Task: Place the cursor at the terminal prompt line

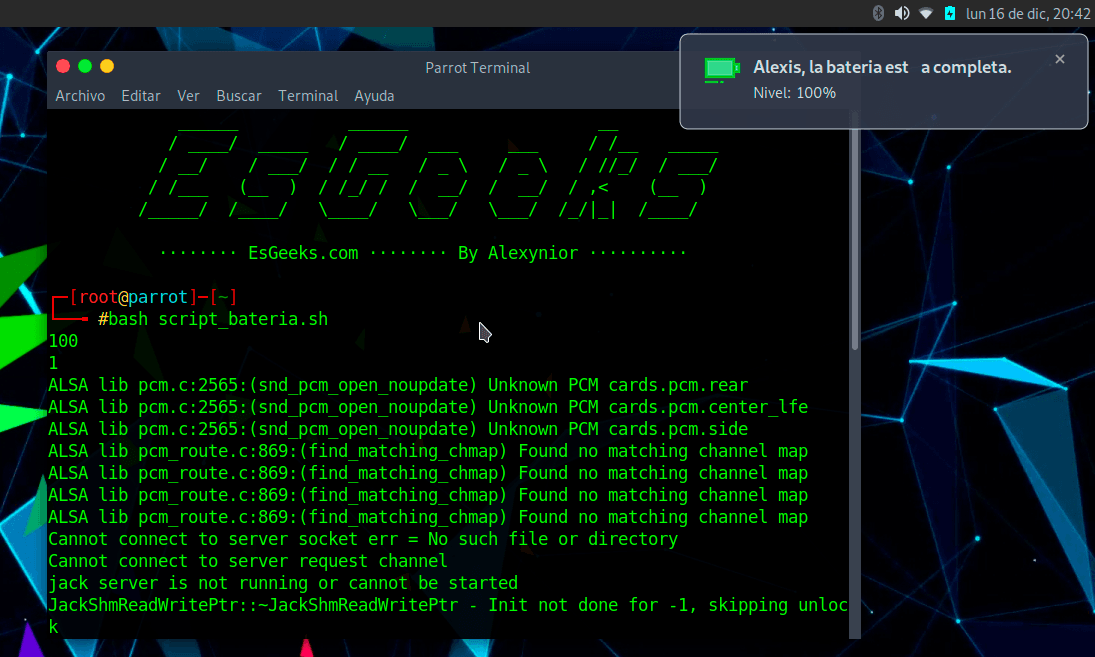Action: pos(210,318)
